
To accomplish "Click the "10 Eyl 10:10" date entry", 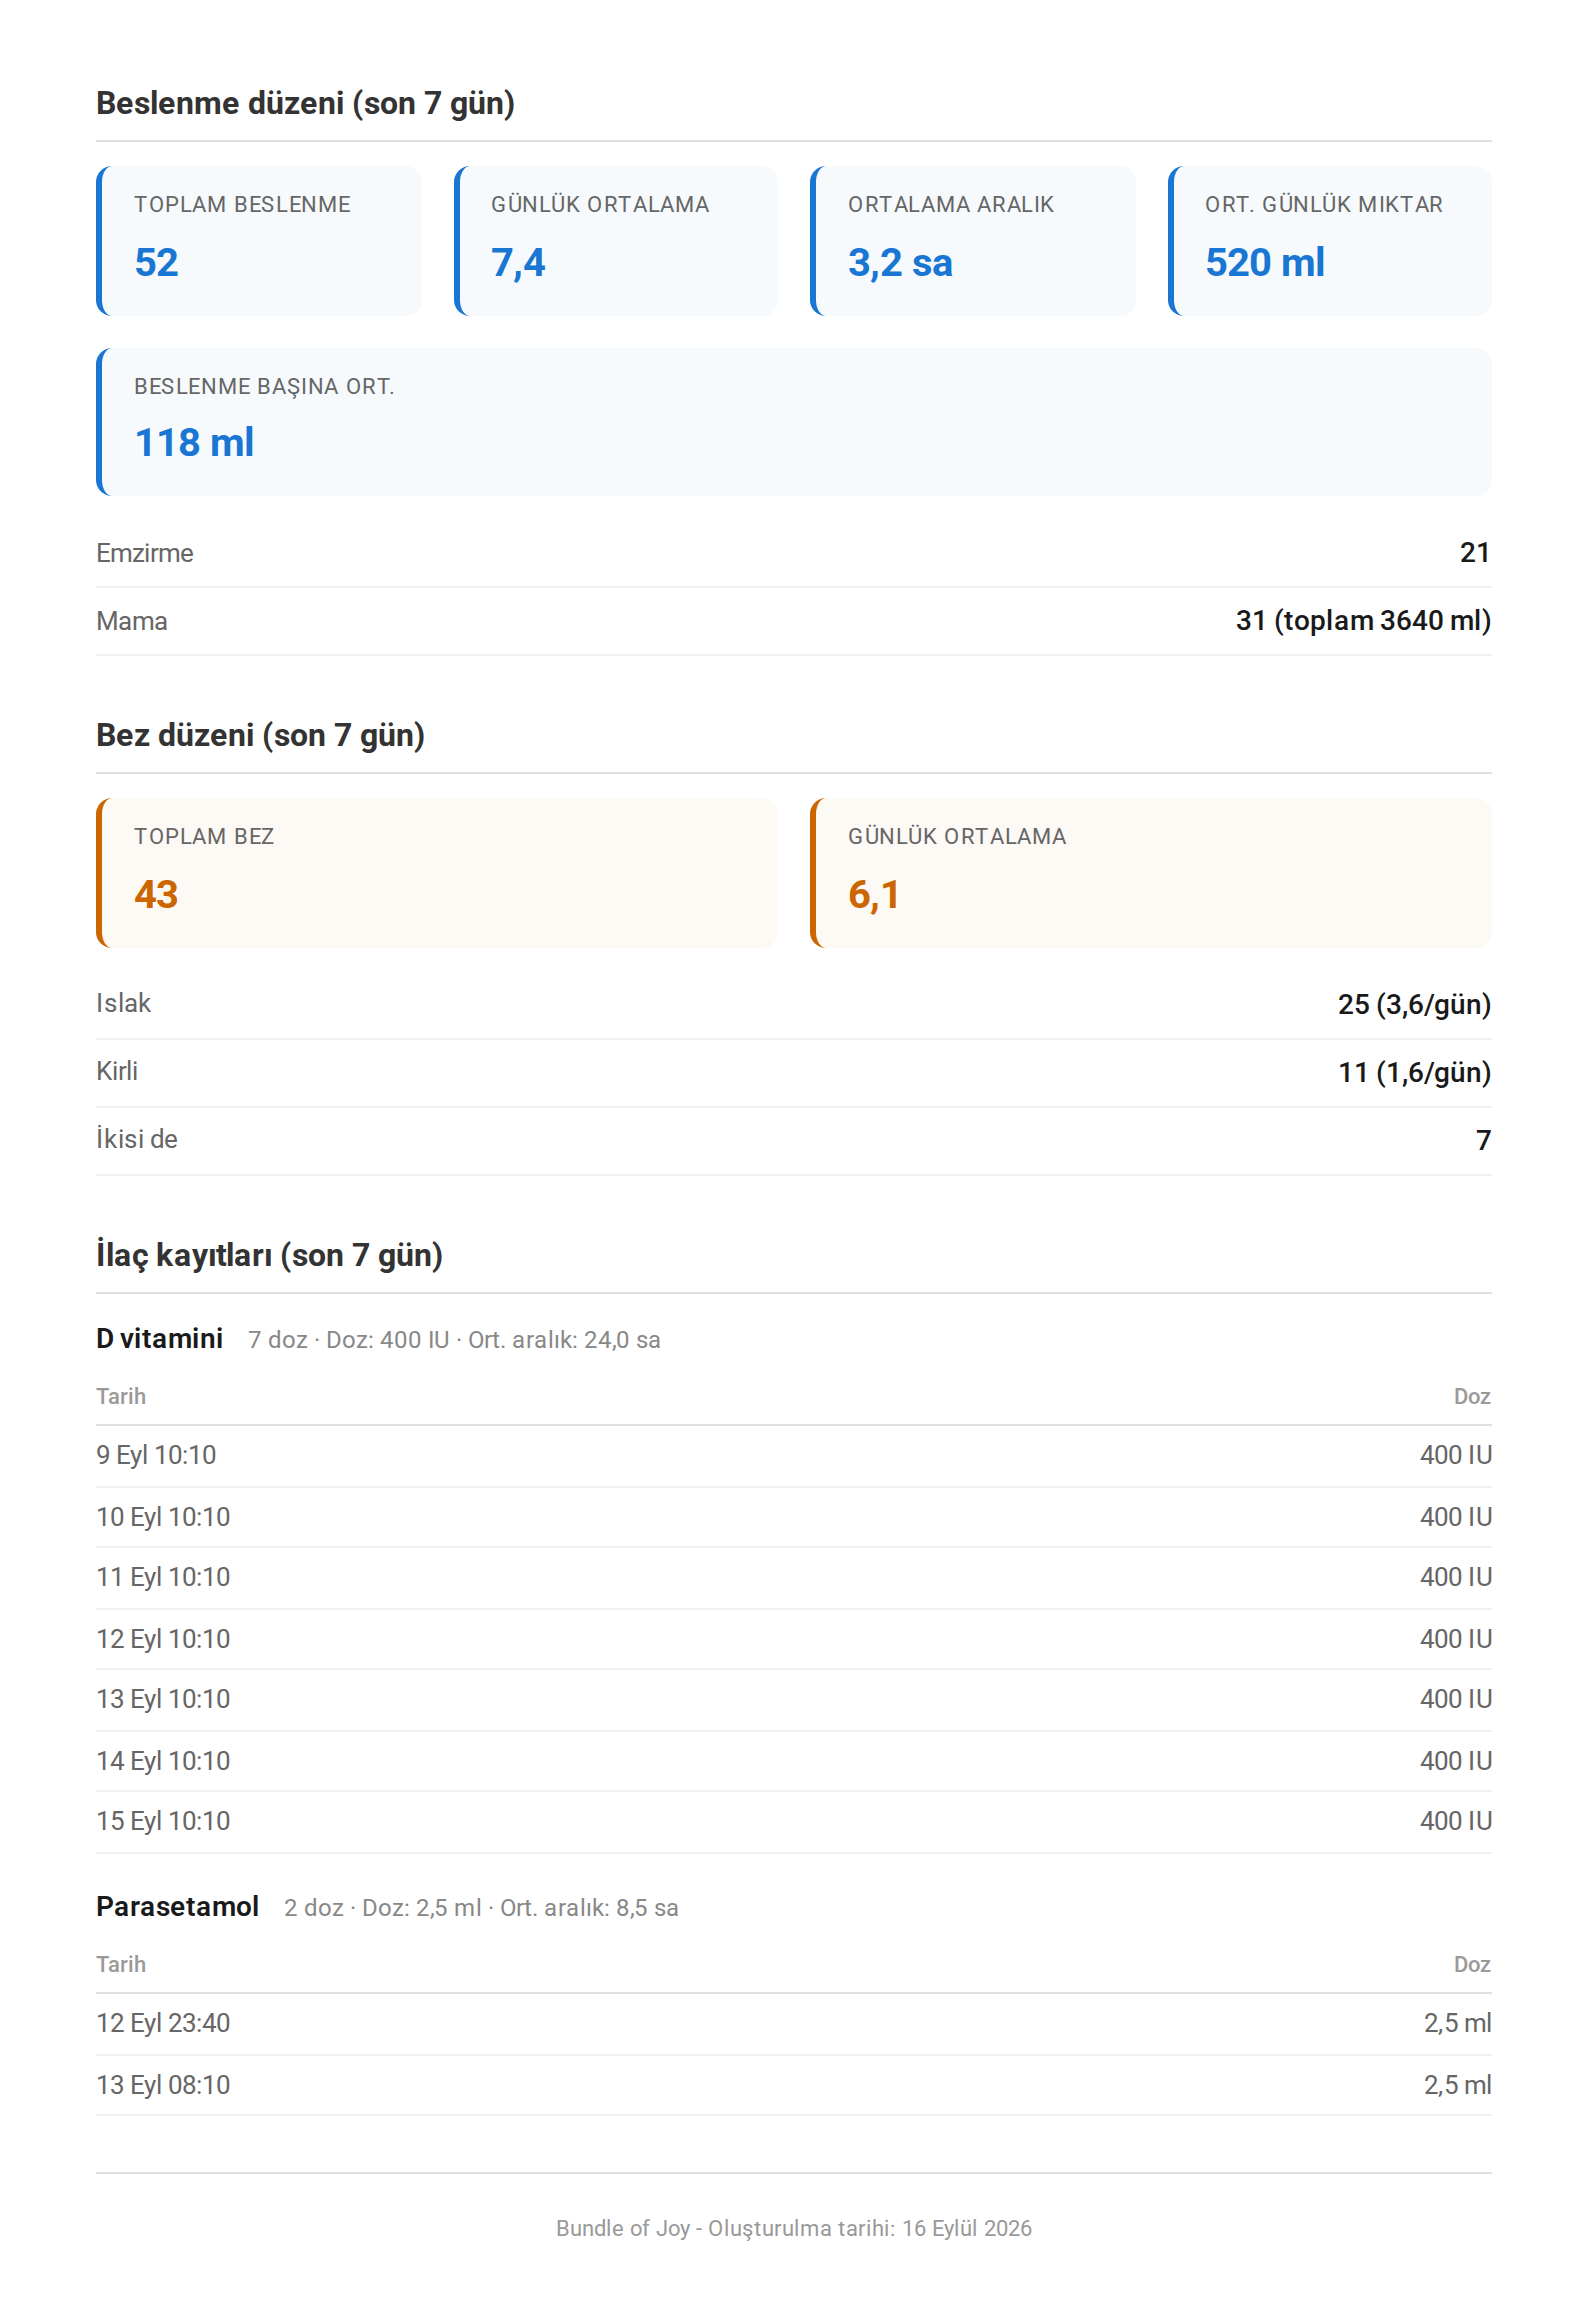I will [x=163, y=1517].
